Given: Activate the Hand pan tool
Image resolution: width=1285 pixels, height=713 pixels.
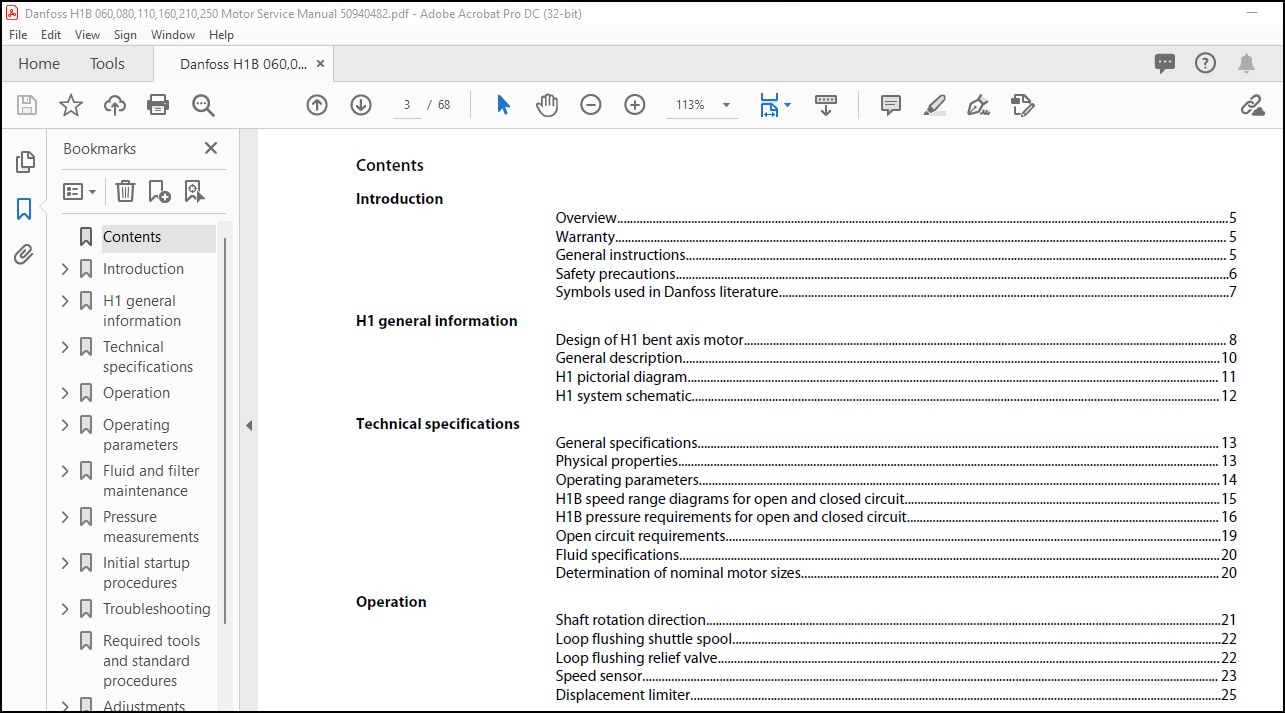Looking at the screenshot, I should (547, 105).
